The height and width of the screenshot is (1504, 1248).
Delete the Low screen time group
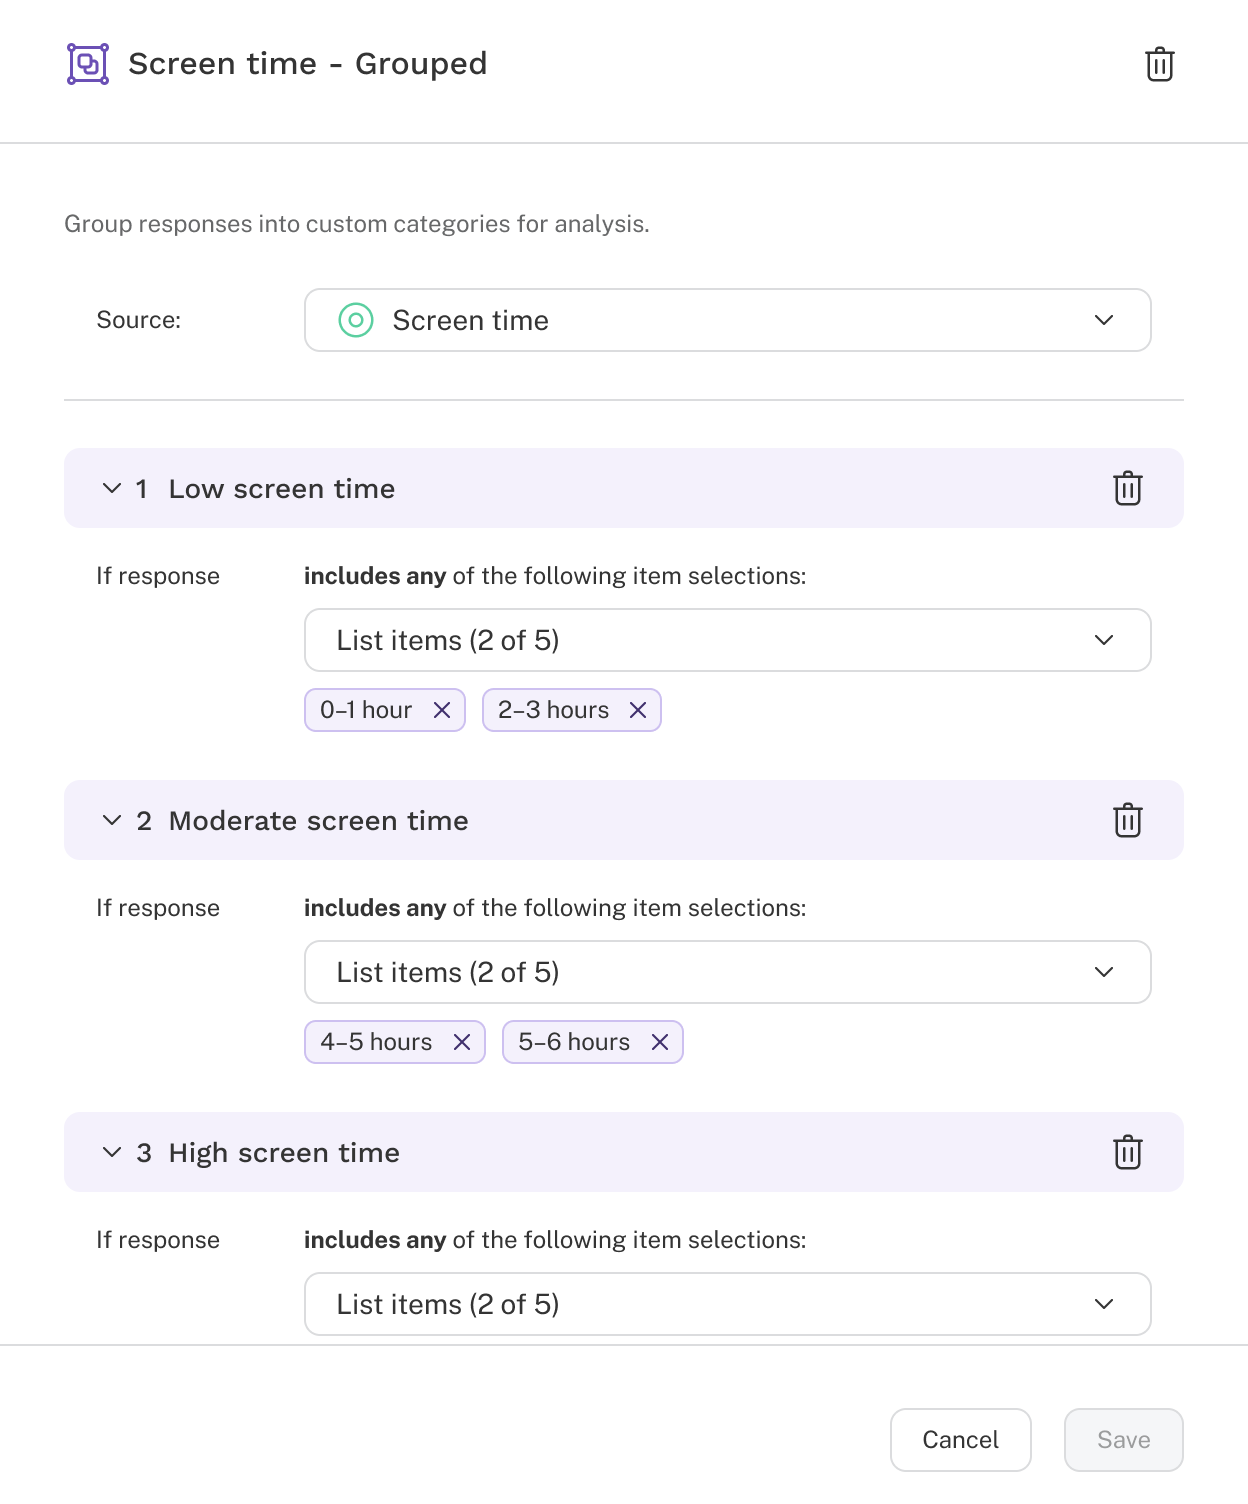pyautogui.click(x=1127, y=488)
